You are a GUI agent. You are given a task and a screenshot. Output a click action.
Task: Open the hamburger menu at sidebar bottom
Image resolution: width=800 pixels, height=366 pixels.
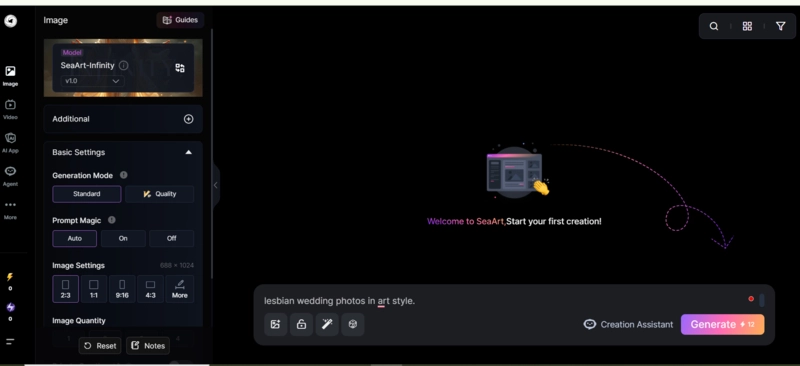(x=10, y=341)
